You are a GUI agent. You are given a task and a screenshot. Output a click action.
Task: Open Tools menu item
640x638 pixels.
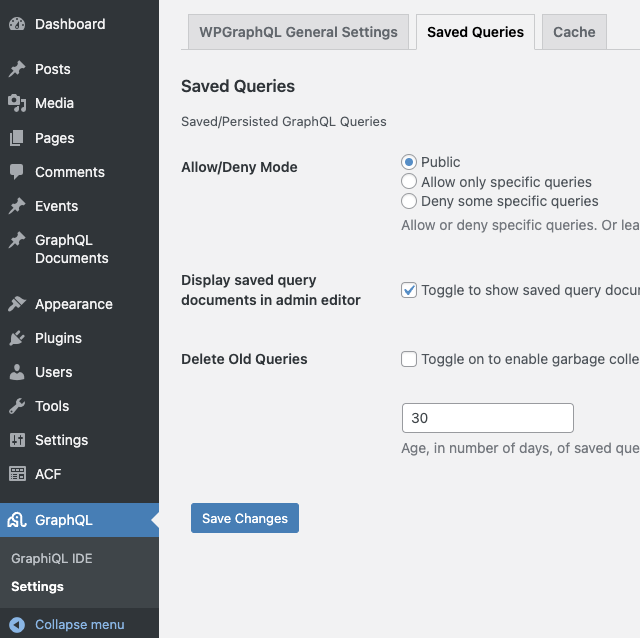point(80,406)
